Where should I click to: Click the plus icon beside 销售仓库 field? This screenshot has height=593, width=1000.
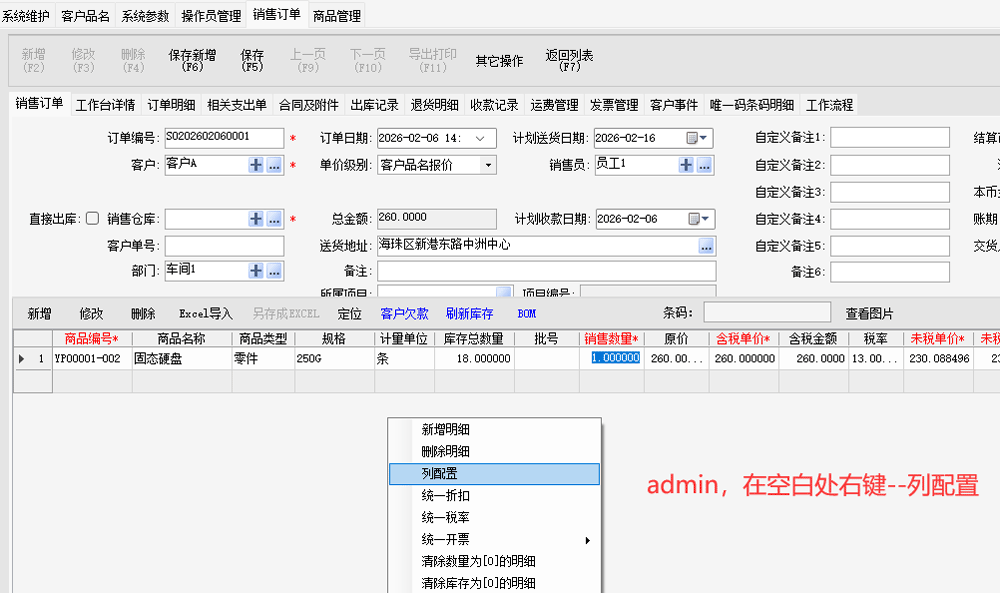point(256,219)
